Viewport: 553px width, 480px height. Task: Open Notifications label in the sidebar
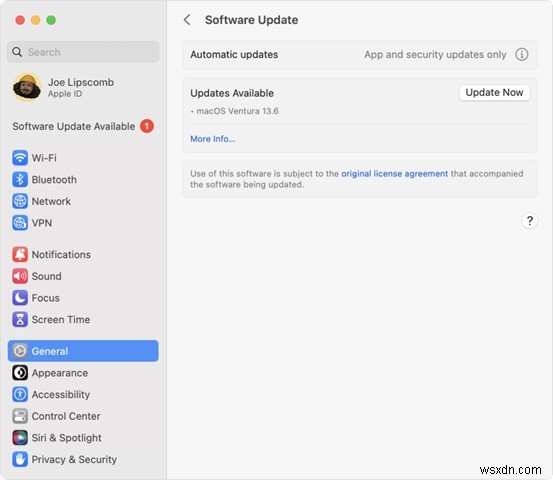[x=61, y=255]
